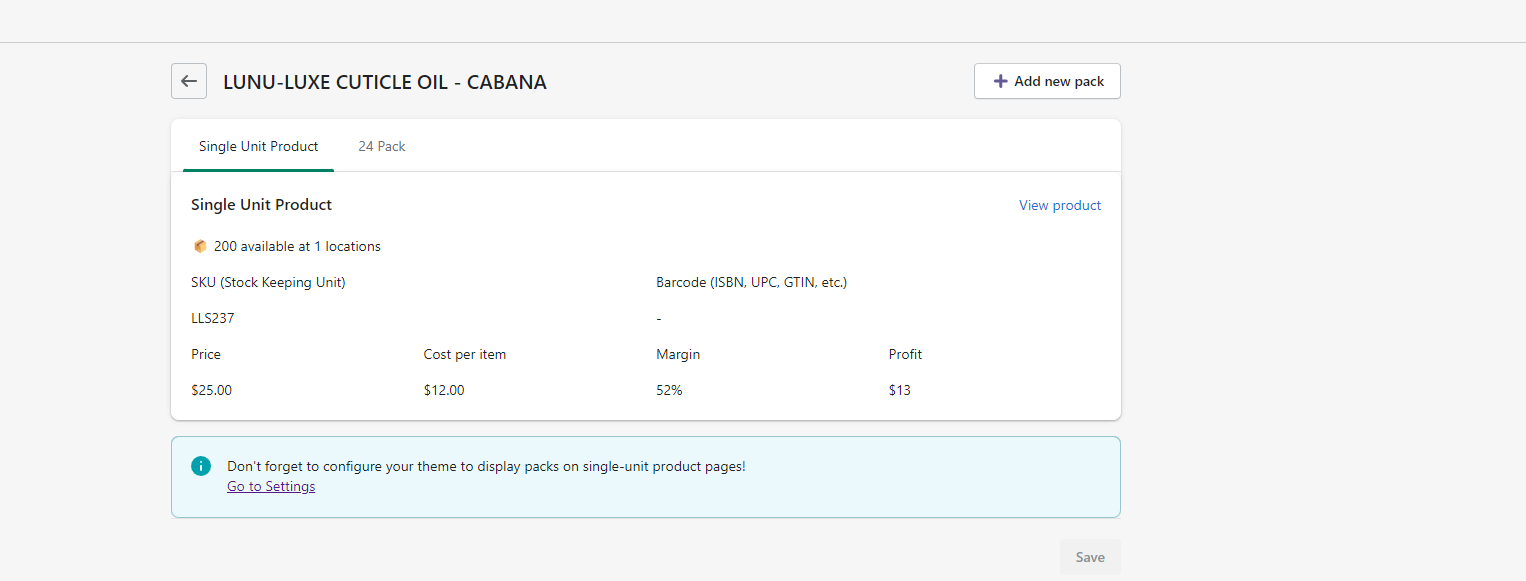The image size is (1526, 581).
Task: Click the theme configuration banner message
Action: click(486, 466)
